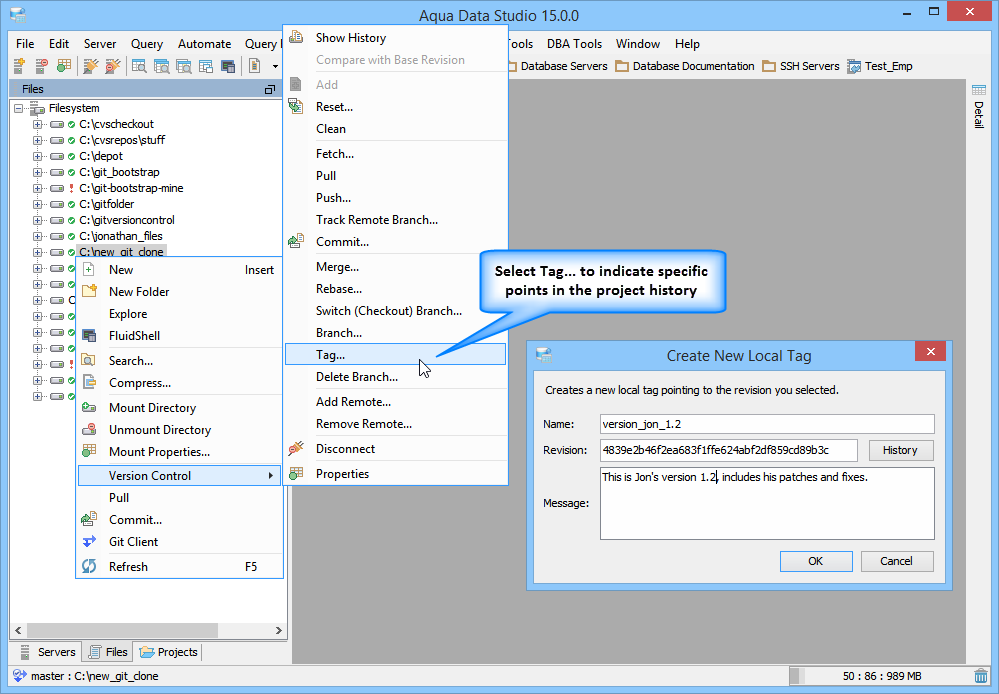Open the Help menu
This screenshot has height=694, width=999.
(x=687, y=43)
